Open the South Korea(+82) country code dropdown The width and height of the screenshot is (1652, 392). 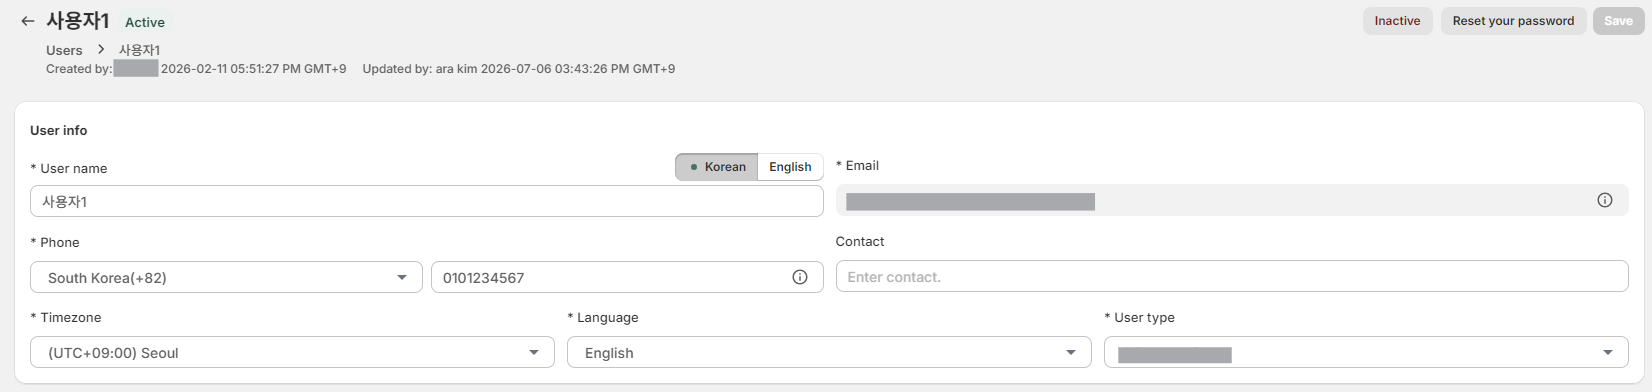[x=226, y=277]
